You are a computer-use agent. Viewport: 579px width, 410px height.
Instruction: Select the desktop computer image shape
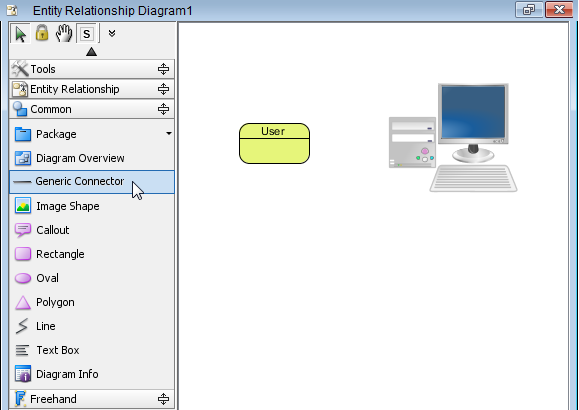pos(453,137)
